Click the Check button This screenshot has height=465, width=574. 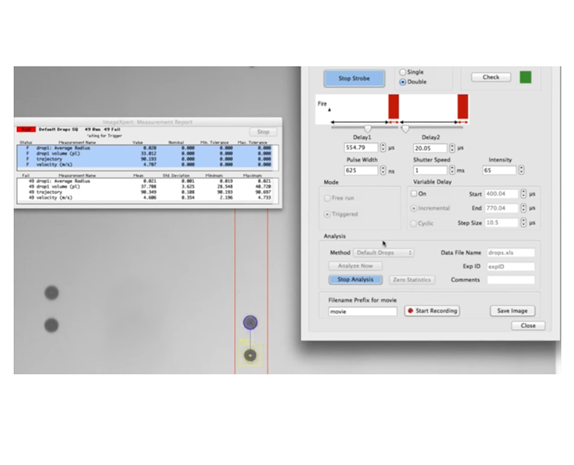491,77
